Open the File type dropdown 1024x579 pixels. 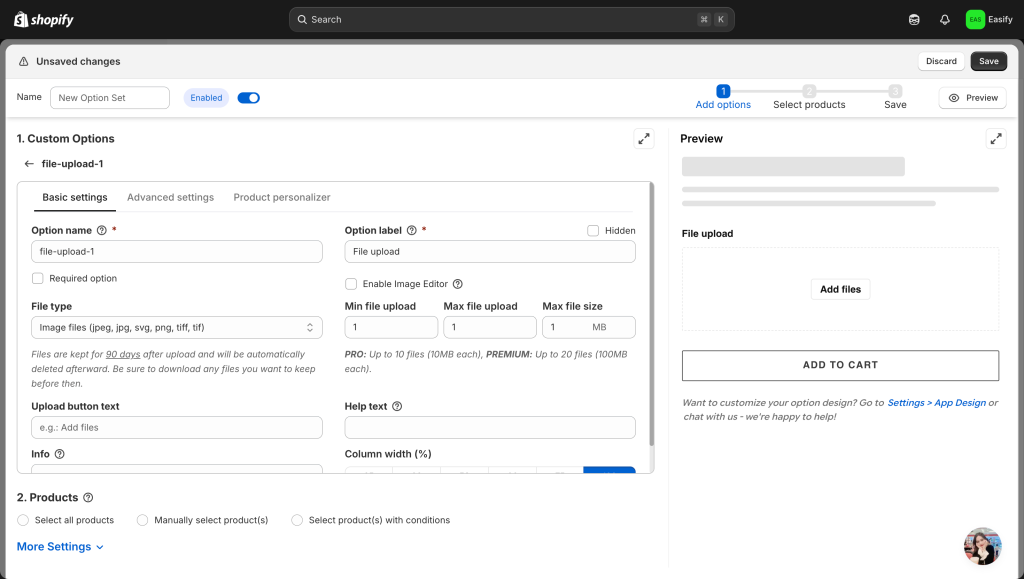point(176,327)
